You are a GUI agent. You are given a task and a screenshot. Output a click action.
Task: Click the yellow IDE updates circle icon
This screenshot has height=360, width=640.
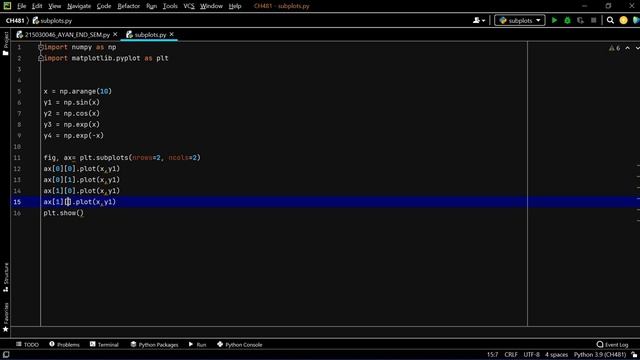pos(623,20)
